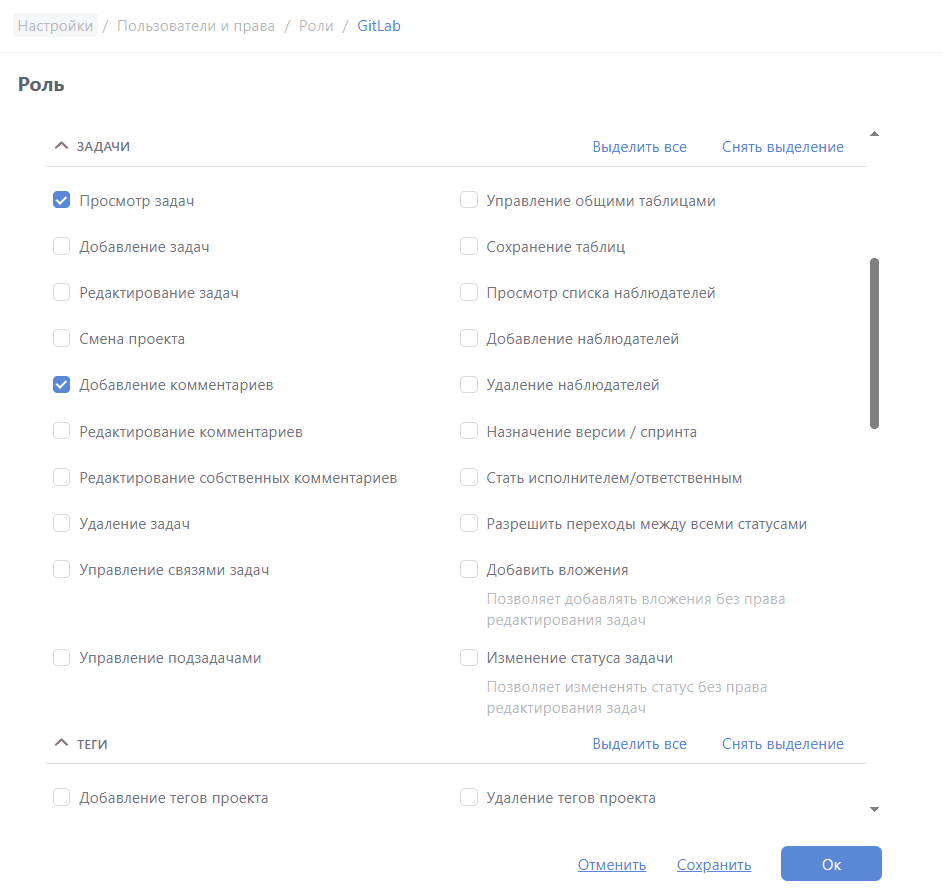Click Выделить все for ЗАДАЧИ

[639, 147]
